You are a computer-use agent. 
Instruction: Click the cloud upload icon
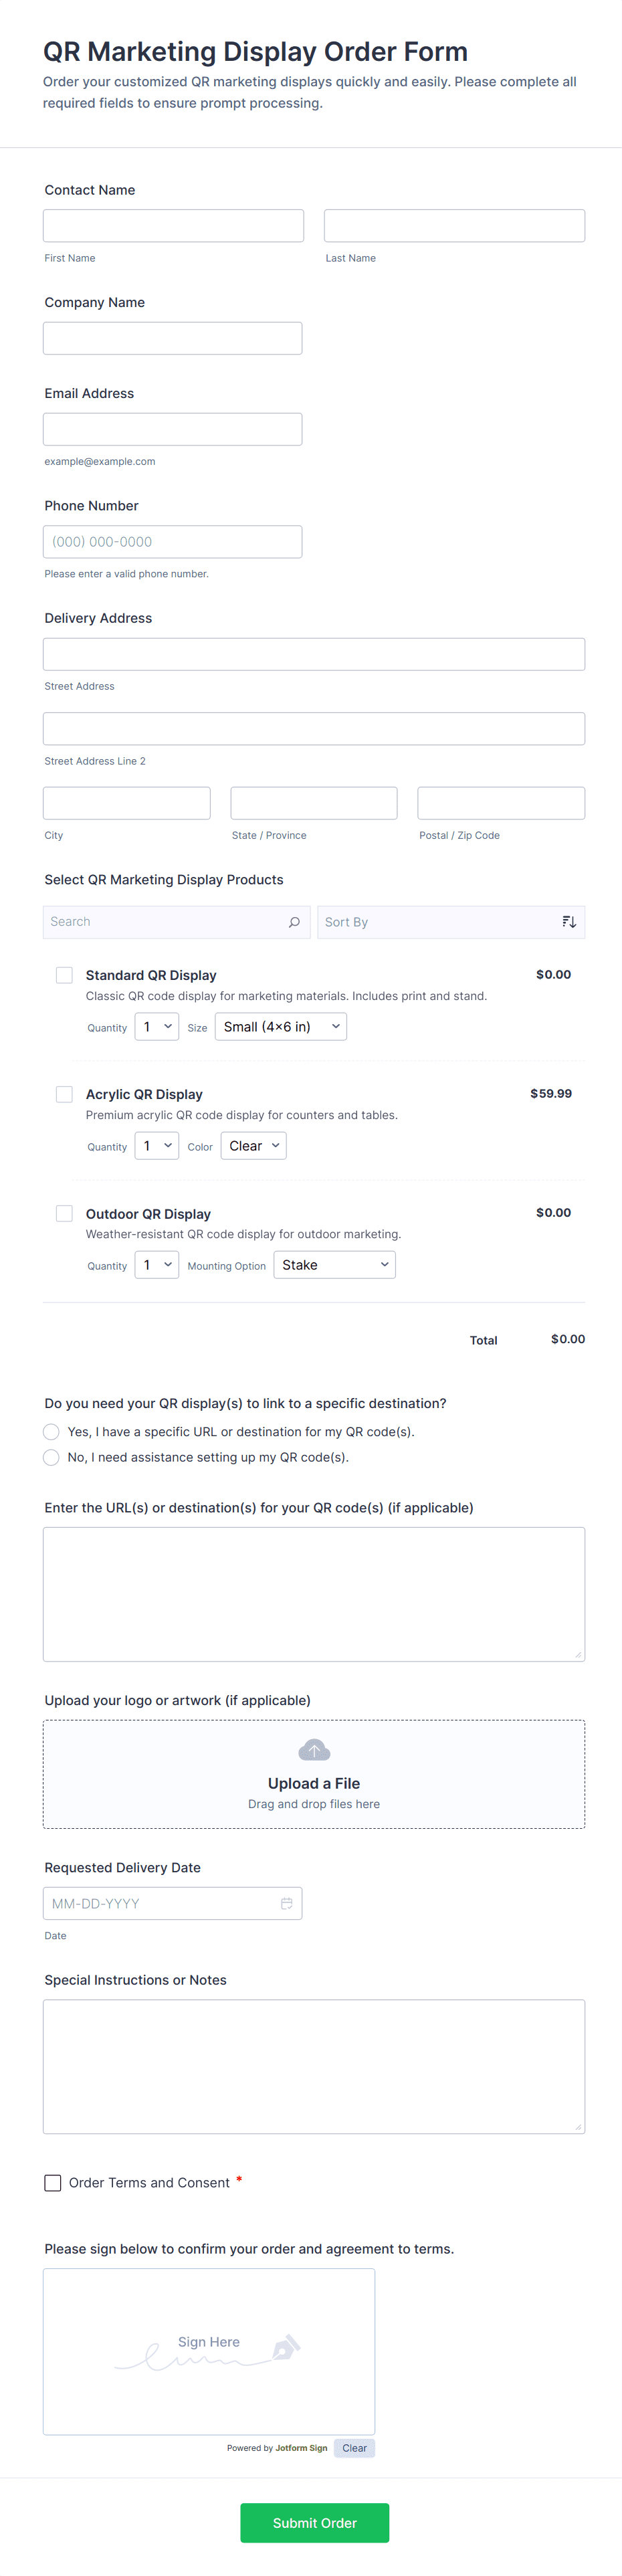tap(314, 1750)
